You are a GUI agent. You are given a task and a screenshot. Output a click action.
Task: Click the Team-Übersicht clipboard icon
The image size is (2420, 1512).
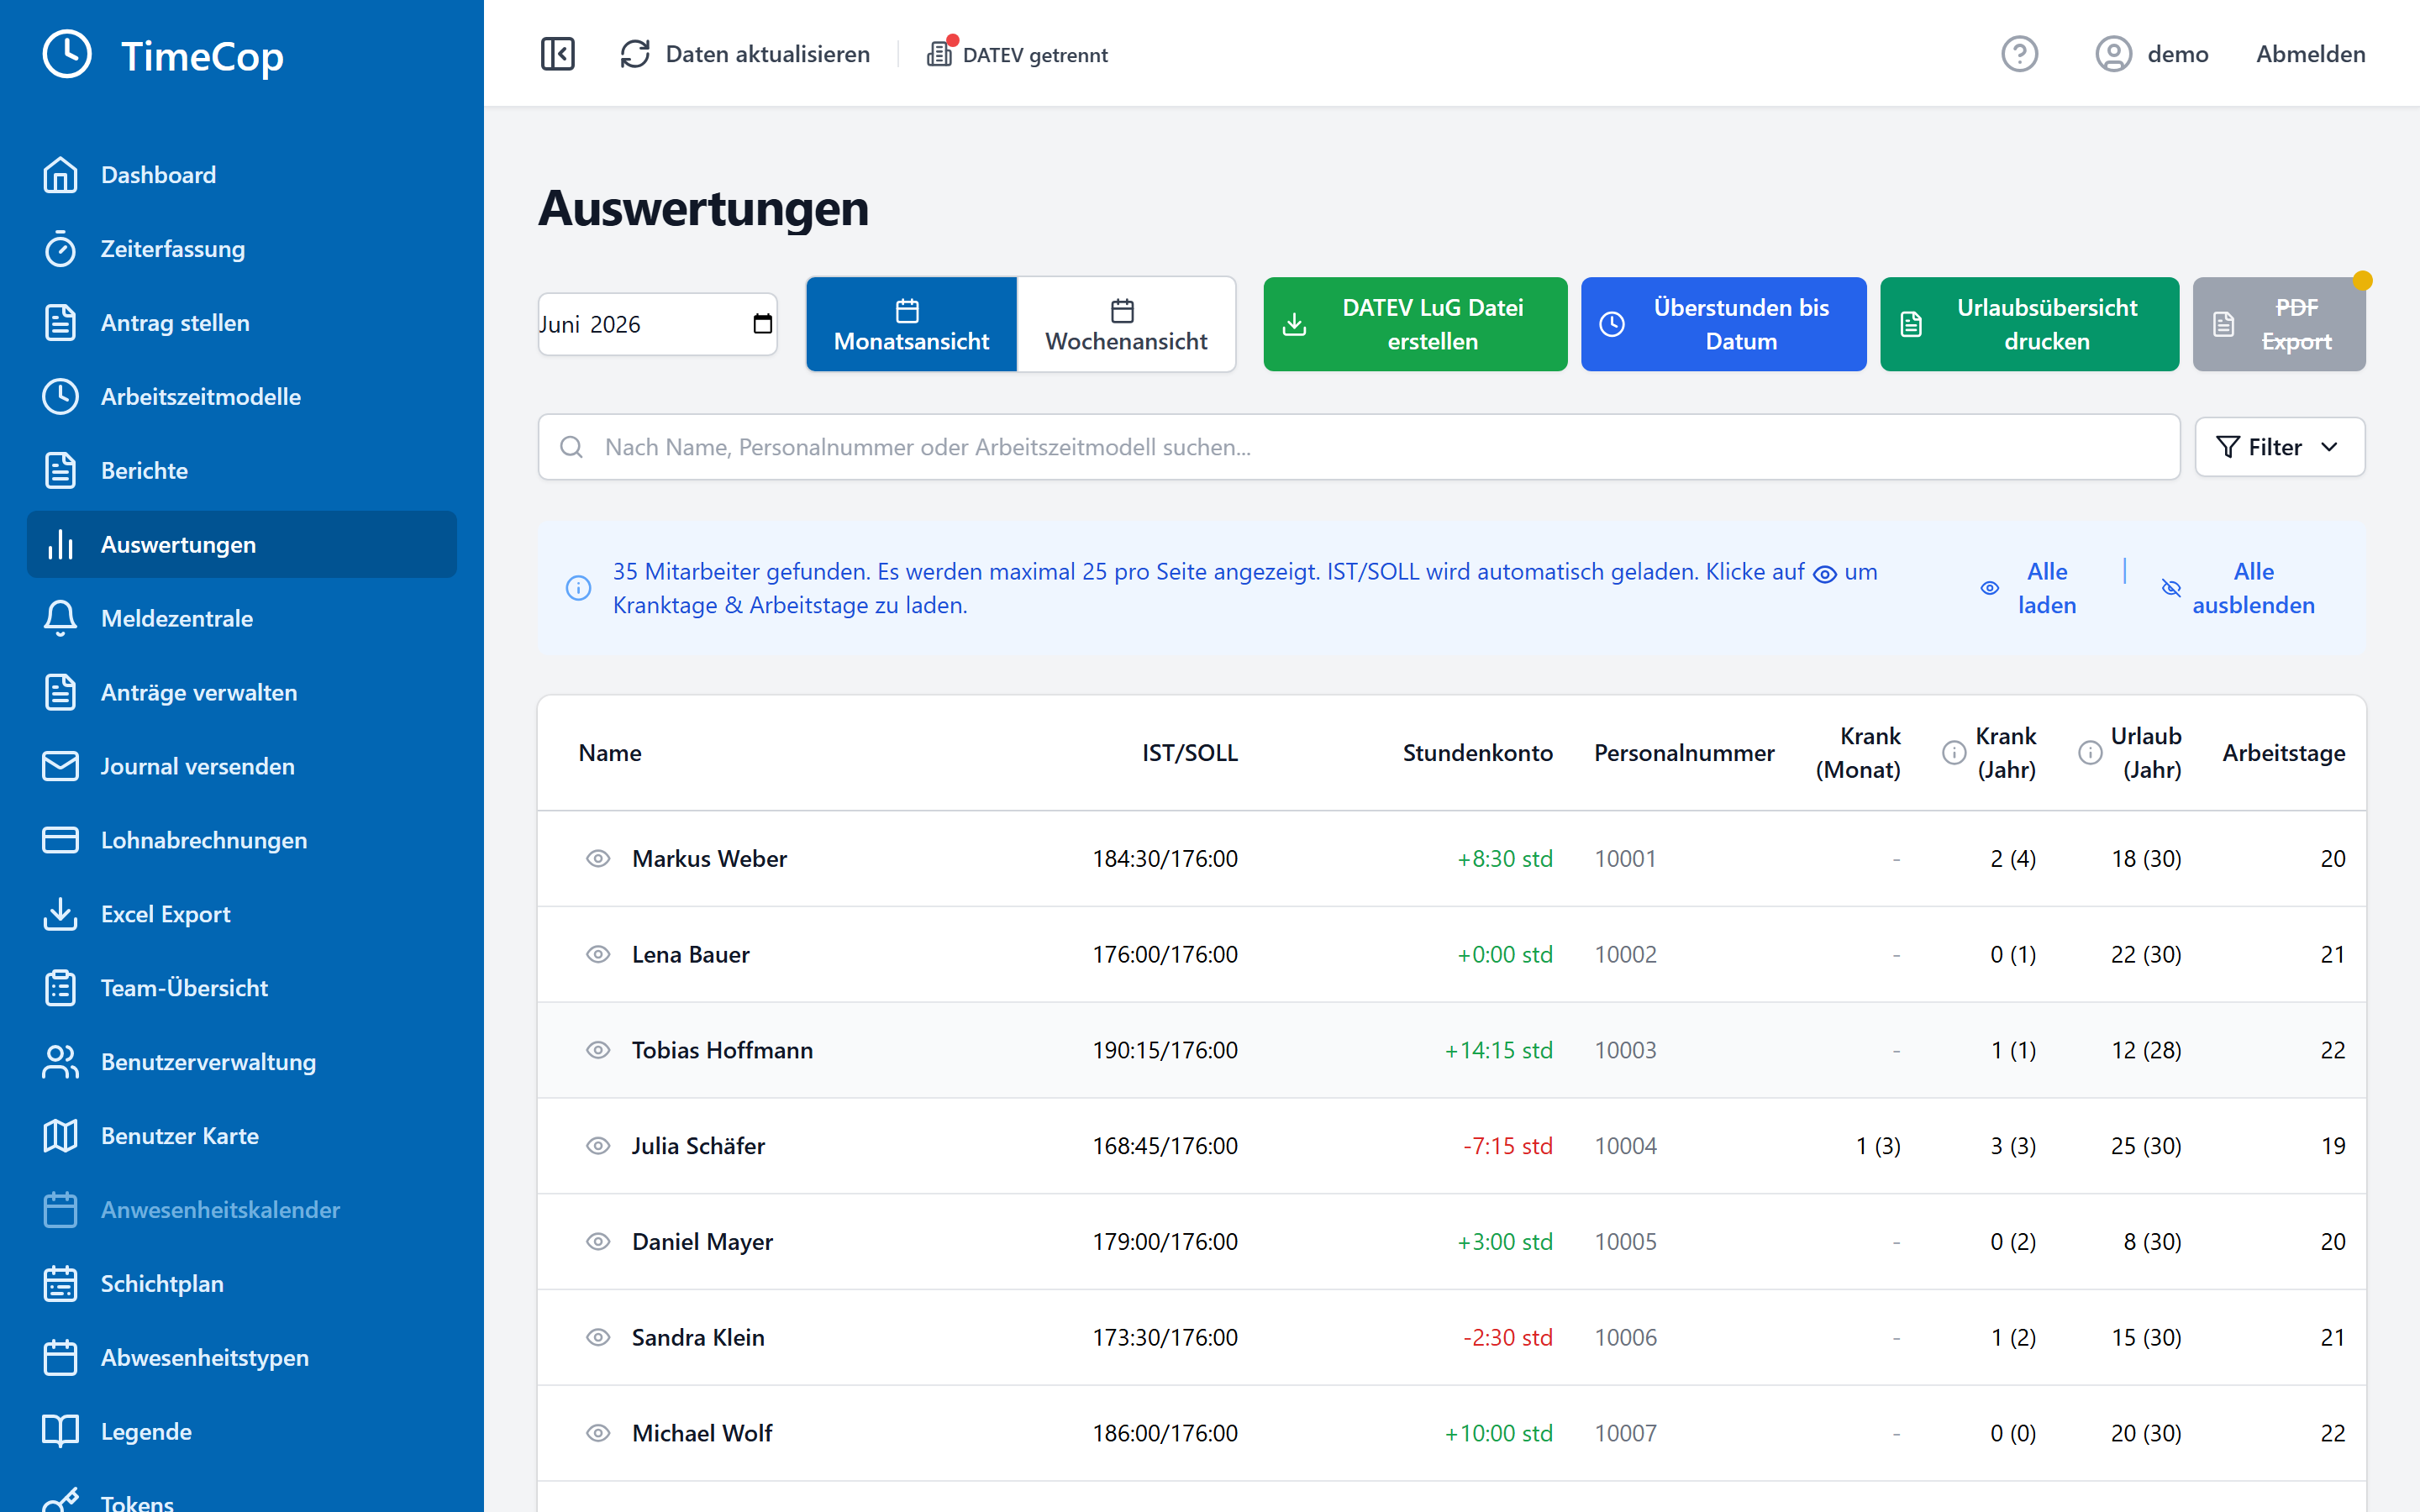pos(60,988)
